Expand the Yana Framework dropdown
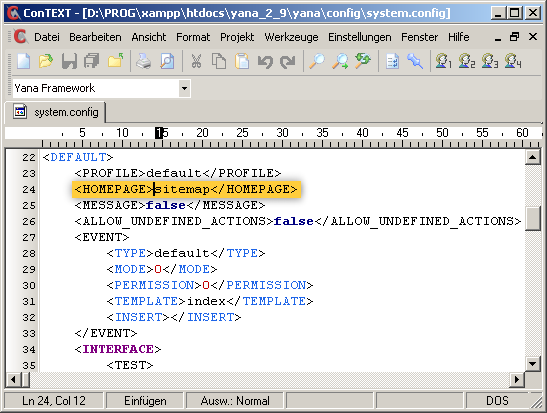 coord(185,88)
